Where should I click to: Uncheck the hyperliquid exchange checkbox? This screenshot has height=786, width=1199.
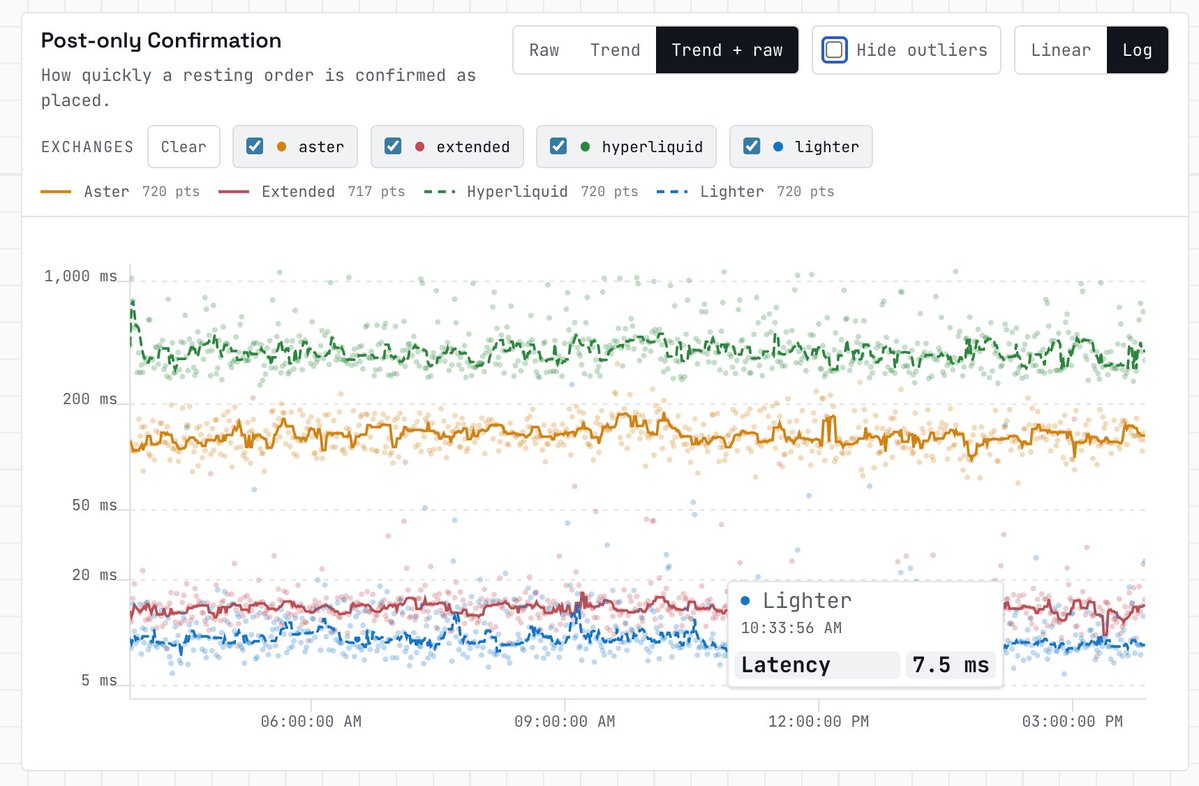[558, 146]
